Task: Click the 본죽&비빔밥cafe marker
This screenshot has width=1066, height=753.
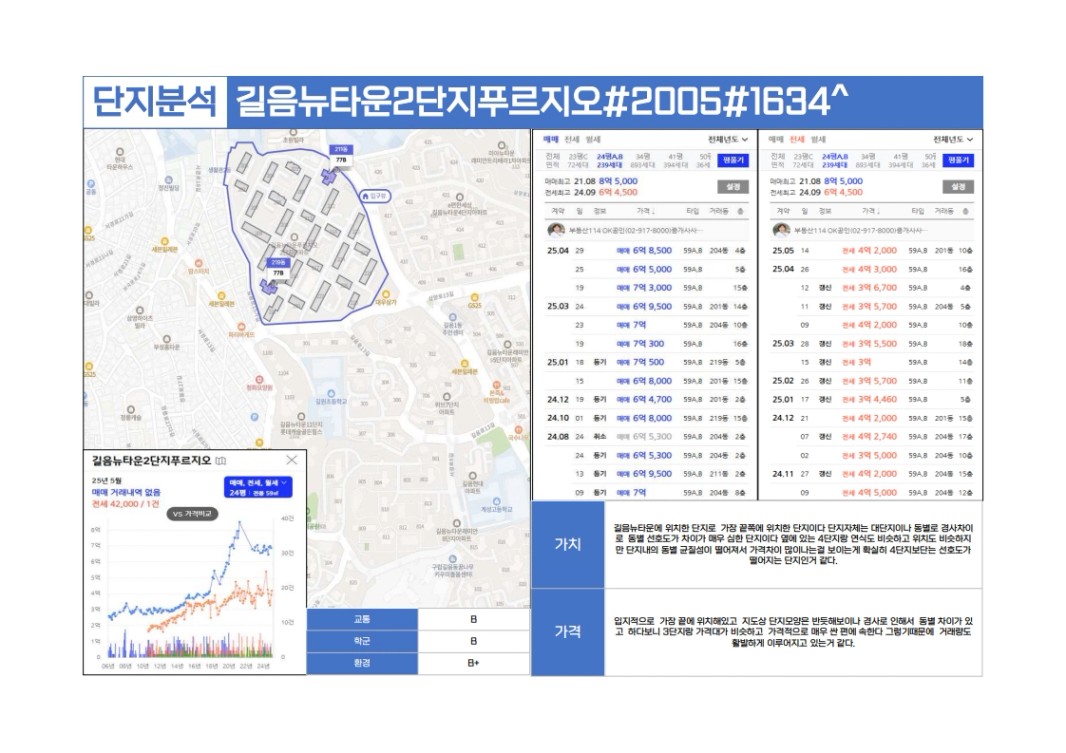Action: (x=497, y=392)
